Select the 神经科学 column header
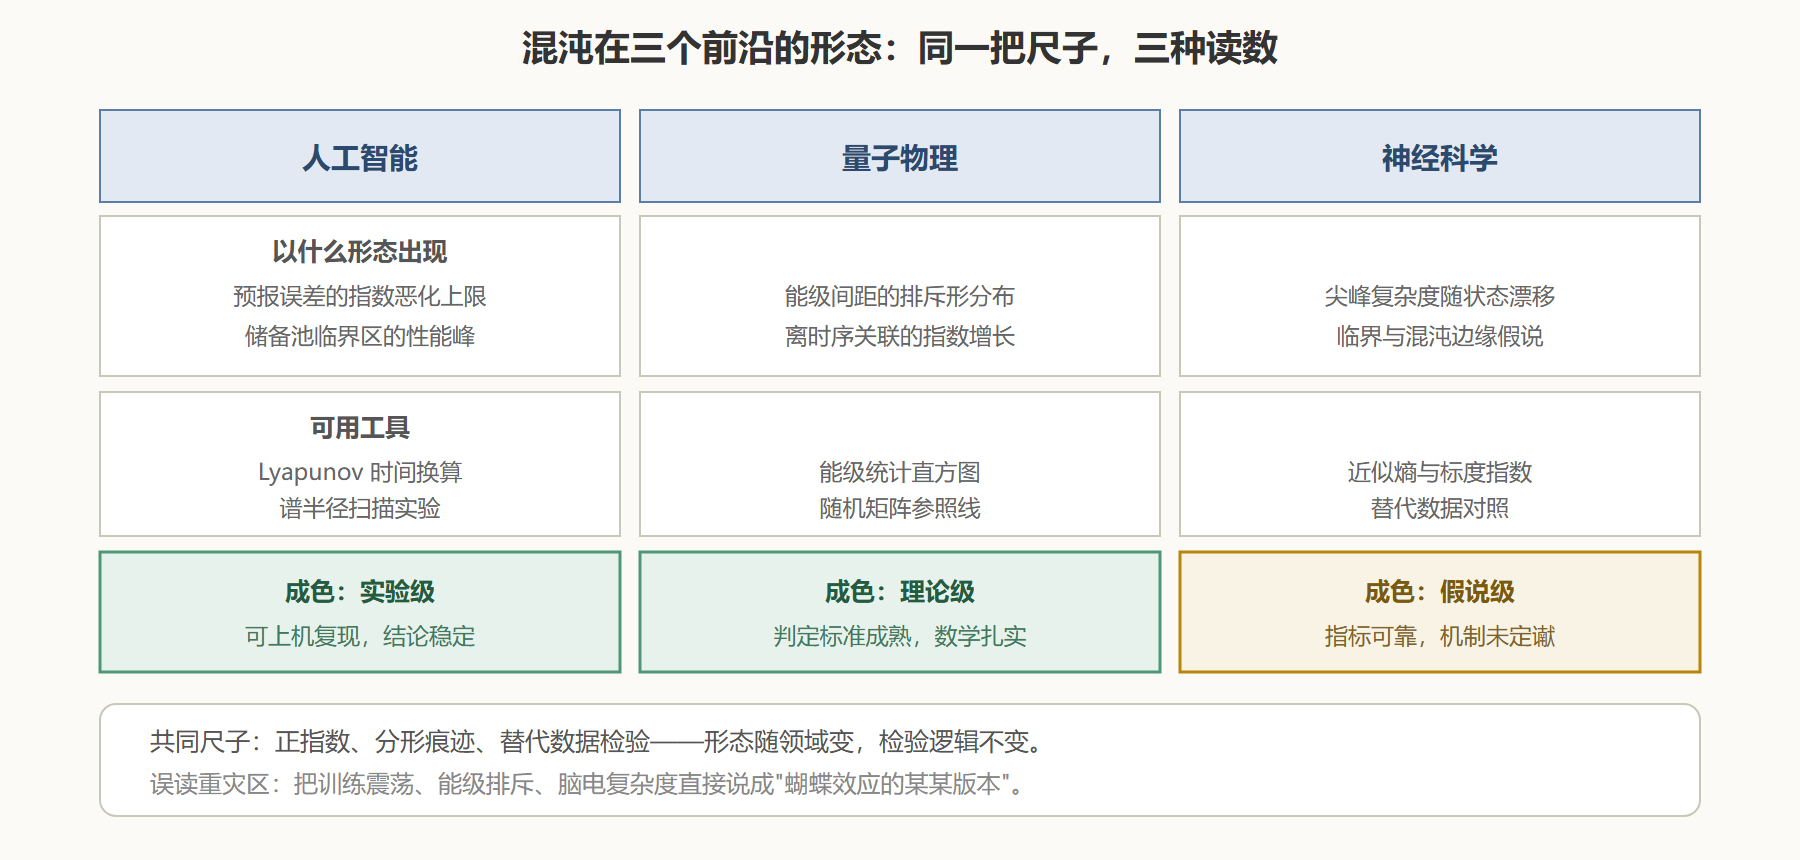The height and width of the screenshot is (860, 1800). (1440, 156)
